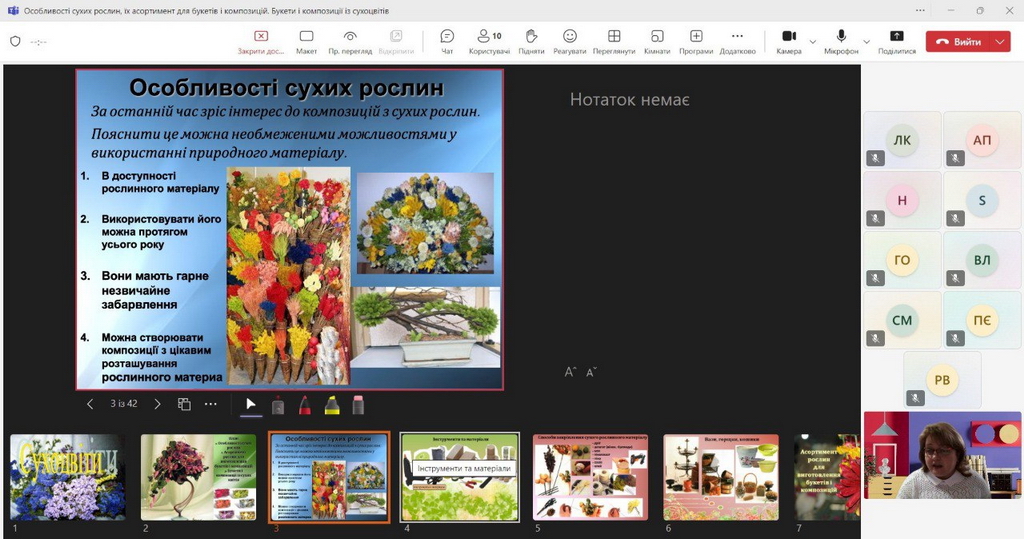Select the red pen color tool
1024x539 pixels.
tap(305, 405)
